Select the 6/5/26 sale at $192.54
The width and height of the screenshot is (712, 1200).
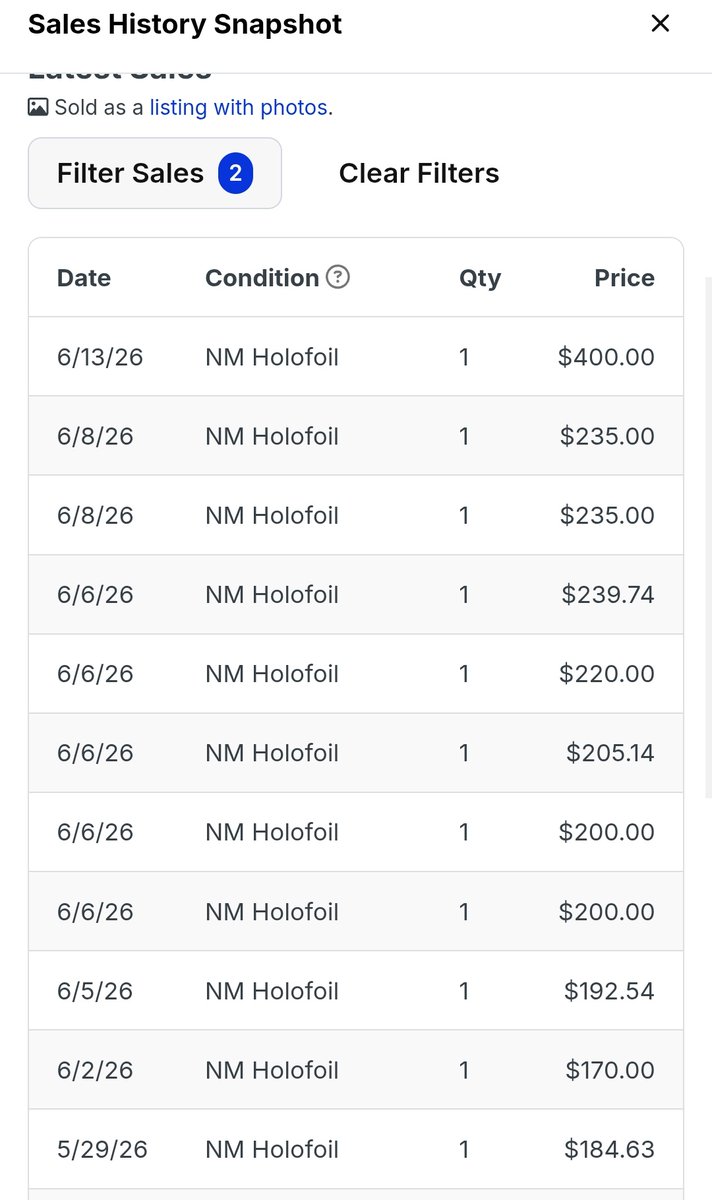(x=356, y=991)
